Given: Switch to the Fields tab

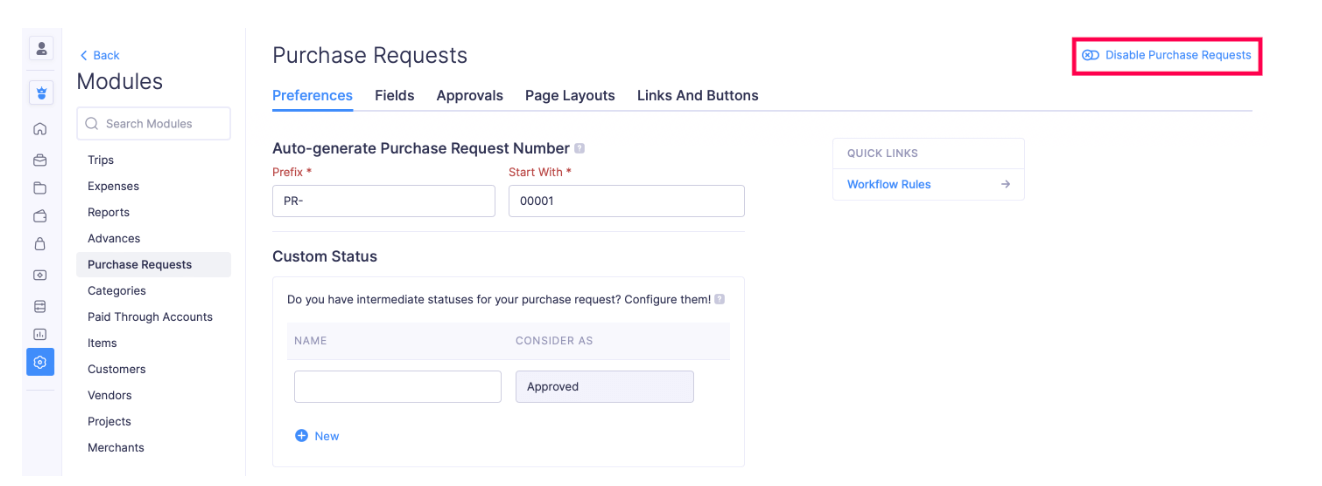Looking at the screenshot, I should 395,96.
